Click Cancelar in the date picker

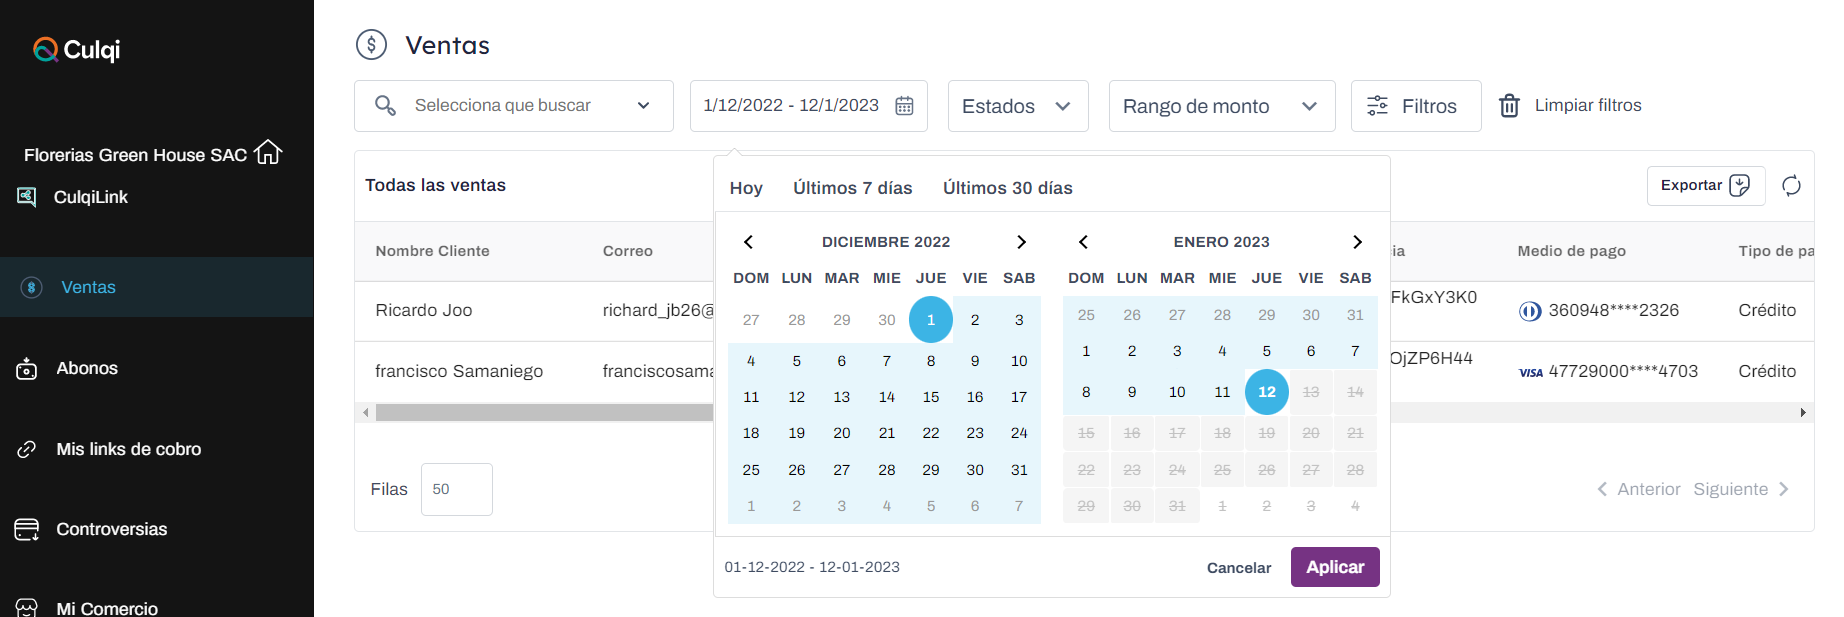pyautogui.click(x=1238, y=567)
